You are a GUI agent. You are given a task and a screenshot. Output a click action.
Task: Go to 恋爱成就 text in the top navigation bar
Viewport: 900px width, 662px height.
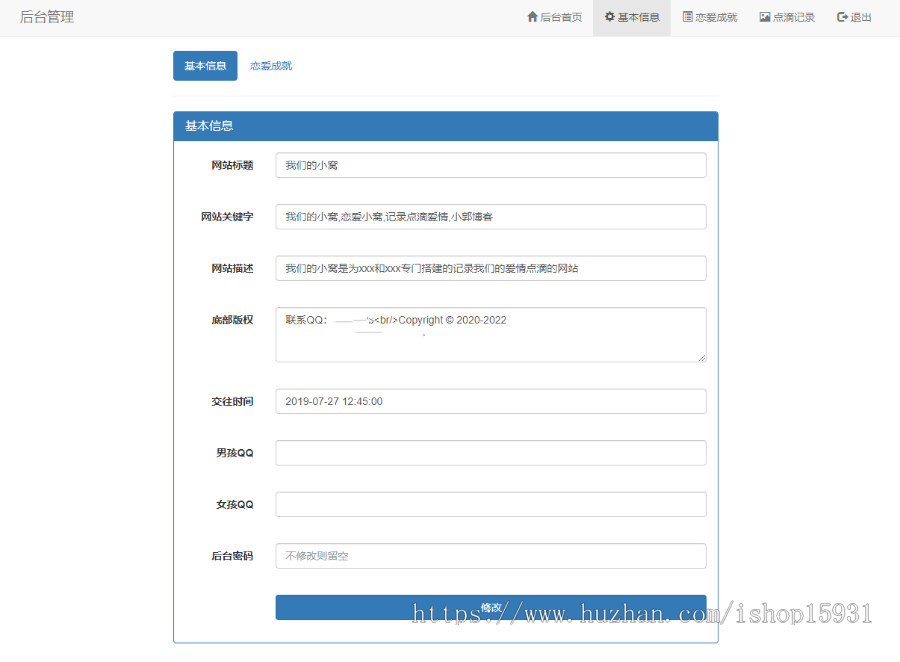[x=716, y=17]
